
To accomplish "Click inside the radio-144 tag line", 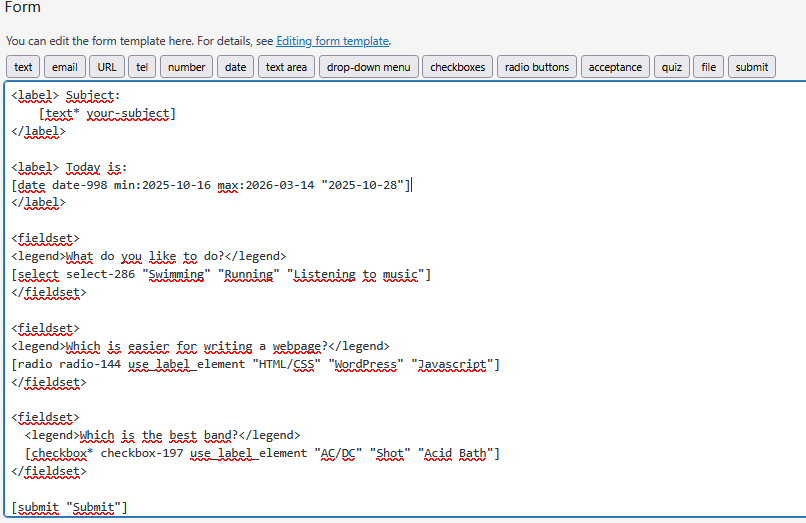I will click(x=255, y=364).
